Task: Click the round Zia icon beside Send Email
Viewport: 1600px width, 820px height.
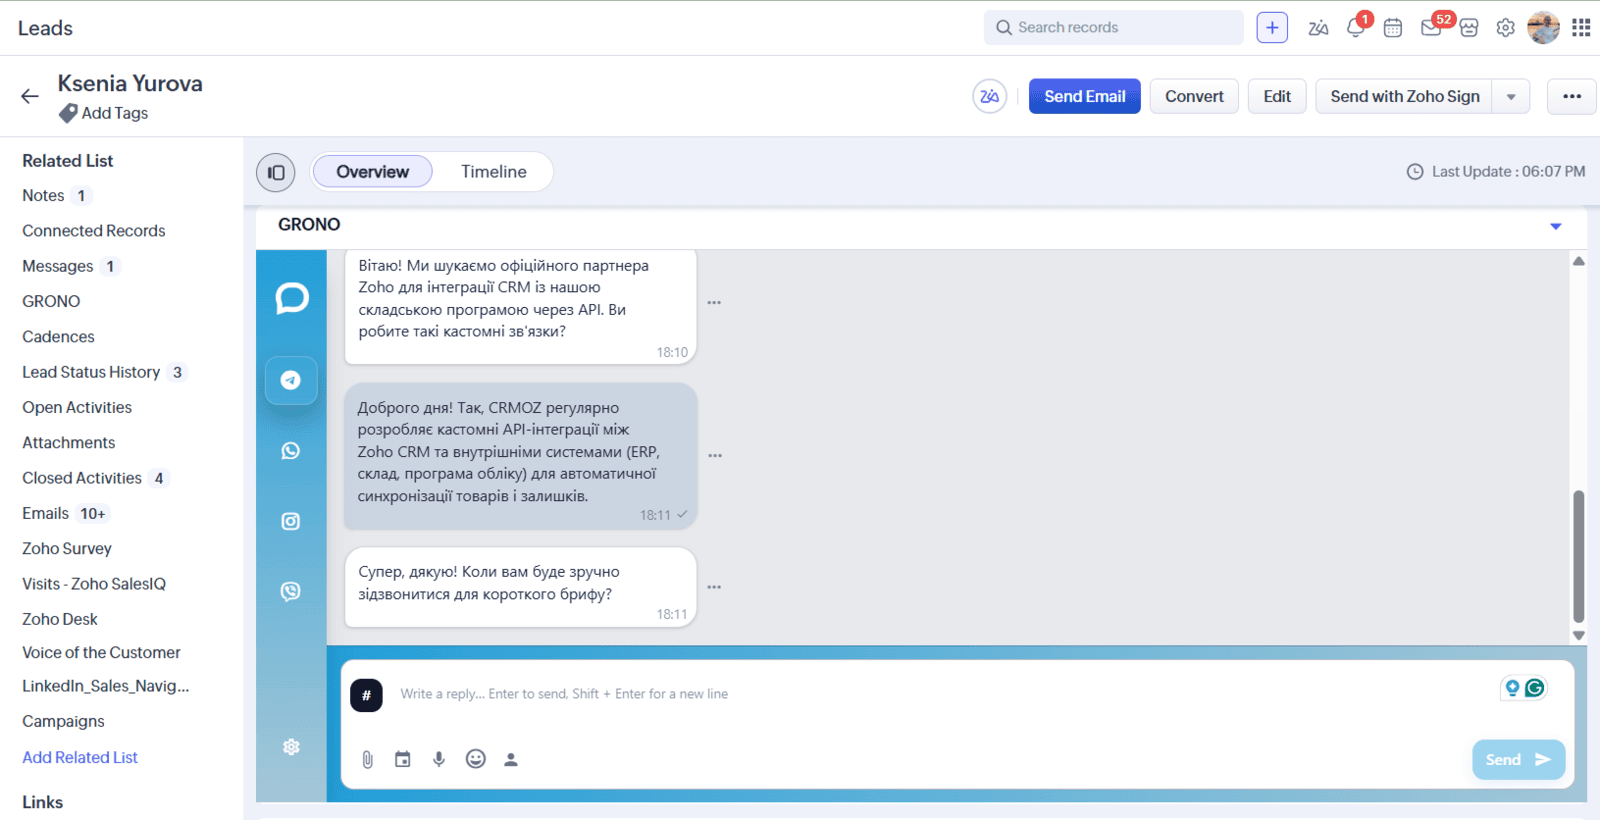Action: click(x=990, y=96)
